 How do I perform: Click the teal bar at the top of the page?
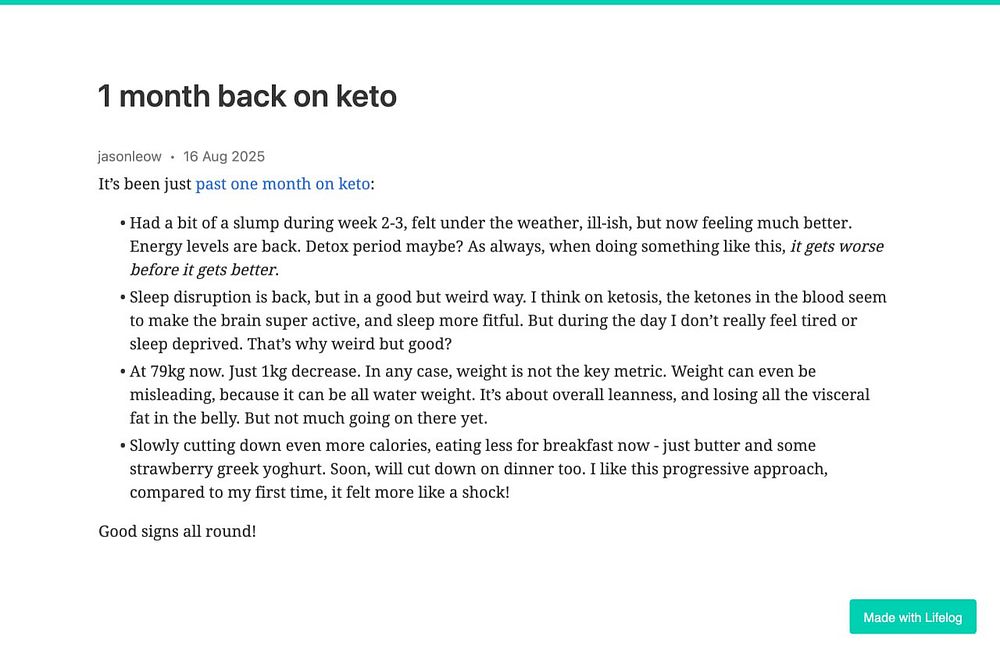tap(500, 2)
